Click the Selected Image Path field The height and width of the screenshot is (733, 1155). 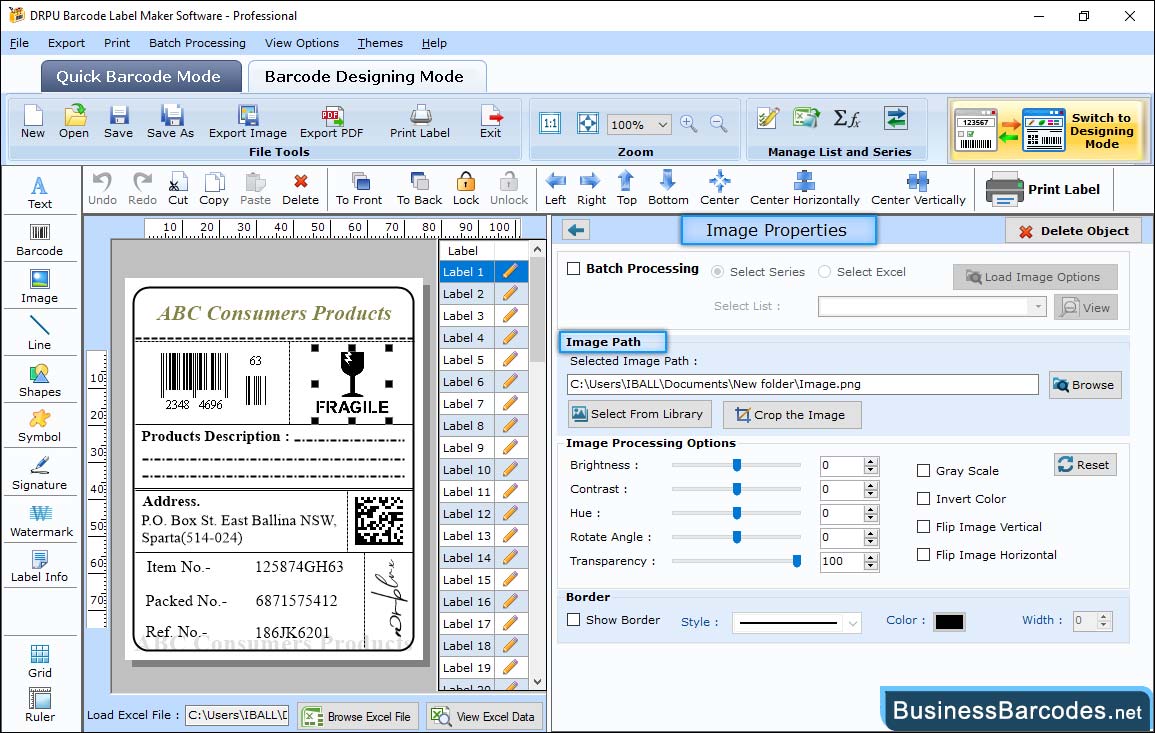802,384
